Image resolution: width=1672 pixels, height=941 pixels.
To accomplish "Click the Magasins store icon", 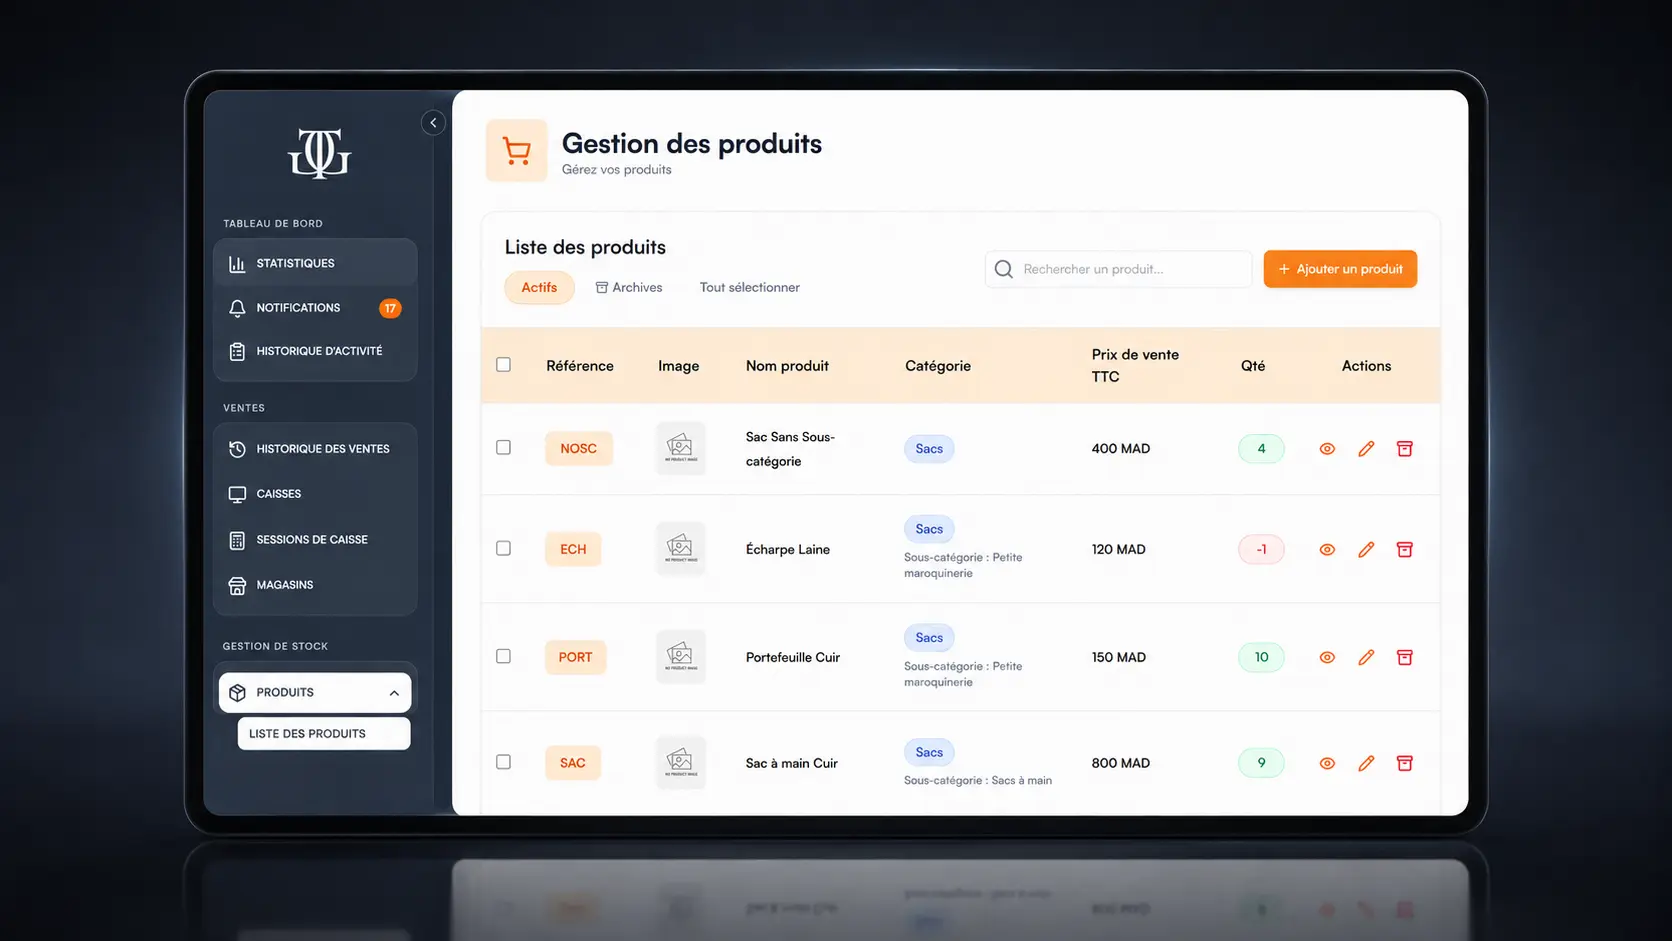I will tap(237, 585).
